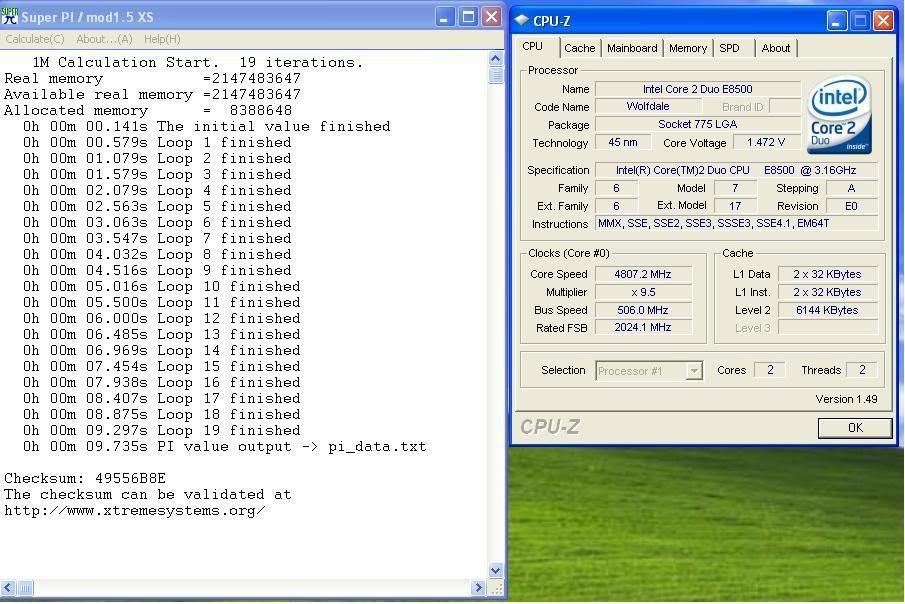This screenshot has height=604, width=905.
Task: Expand the Processor #1 selection dropdown
Action: point(694,371)
